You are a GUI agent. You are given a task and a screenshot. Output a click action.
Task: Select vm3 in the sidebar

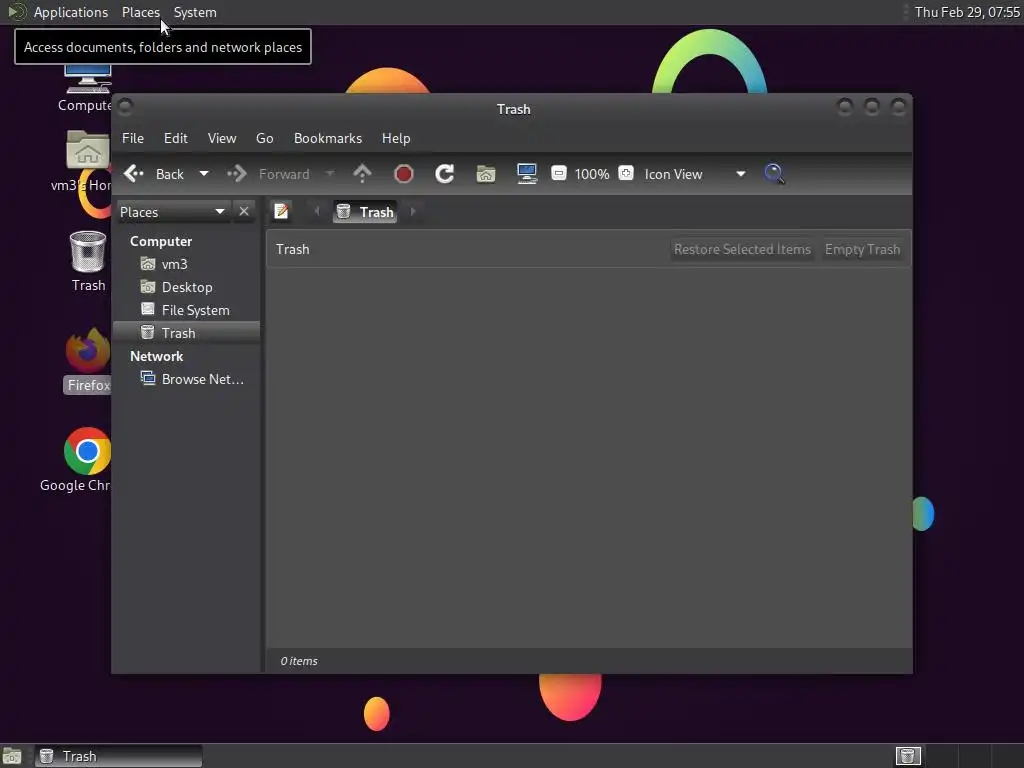(x=187, y=264)
